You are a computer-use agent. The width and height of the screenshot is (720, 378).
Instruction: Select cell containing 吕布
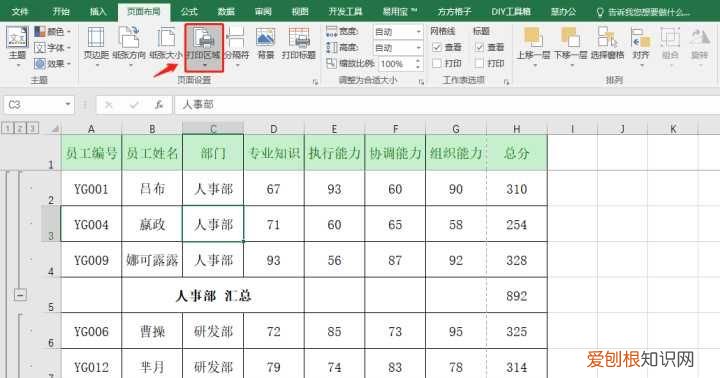[x=152, y=189]
